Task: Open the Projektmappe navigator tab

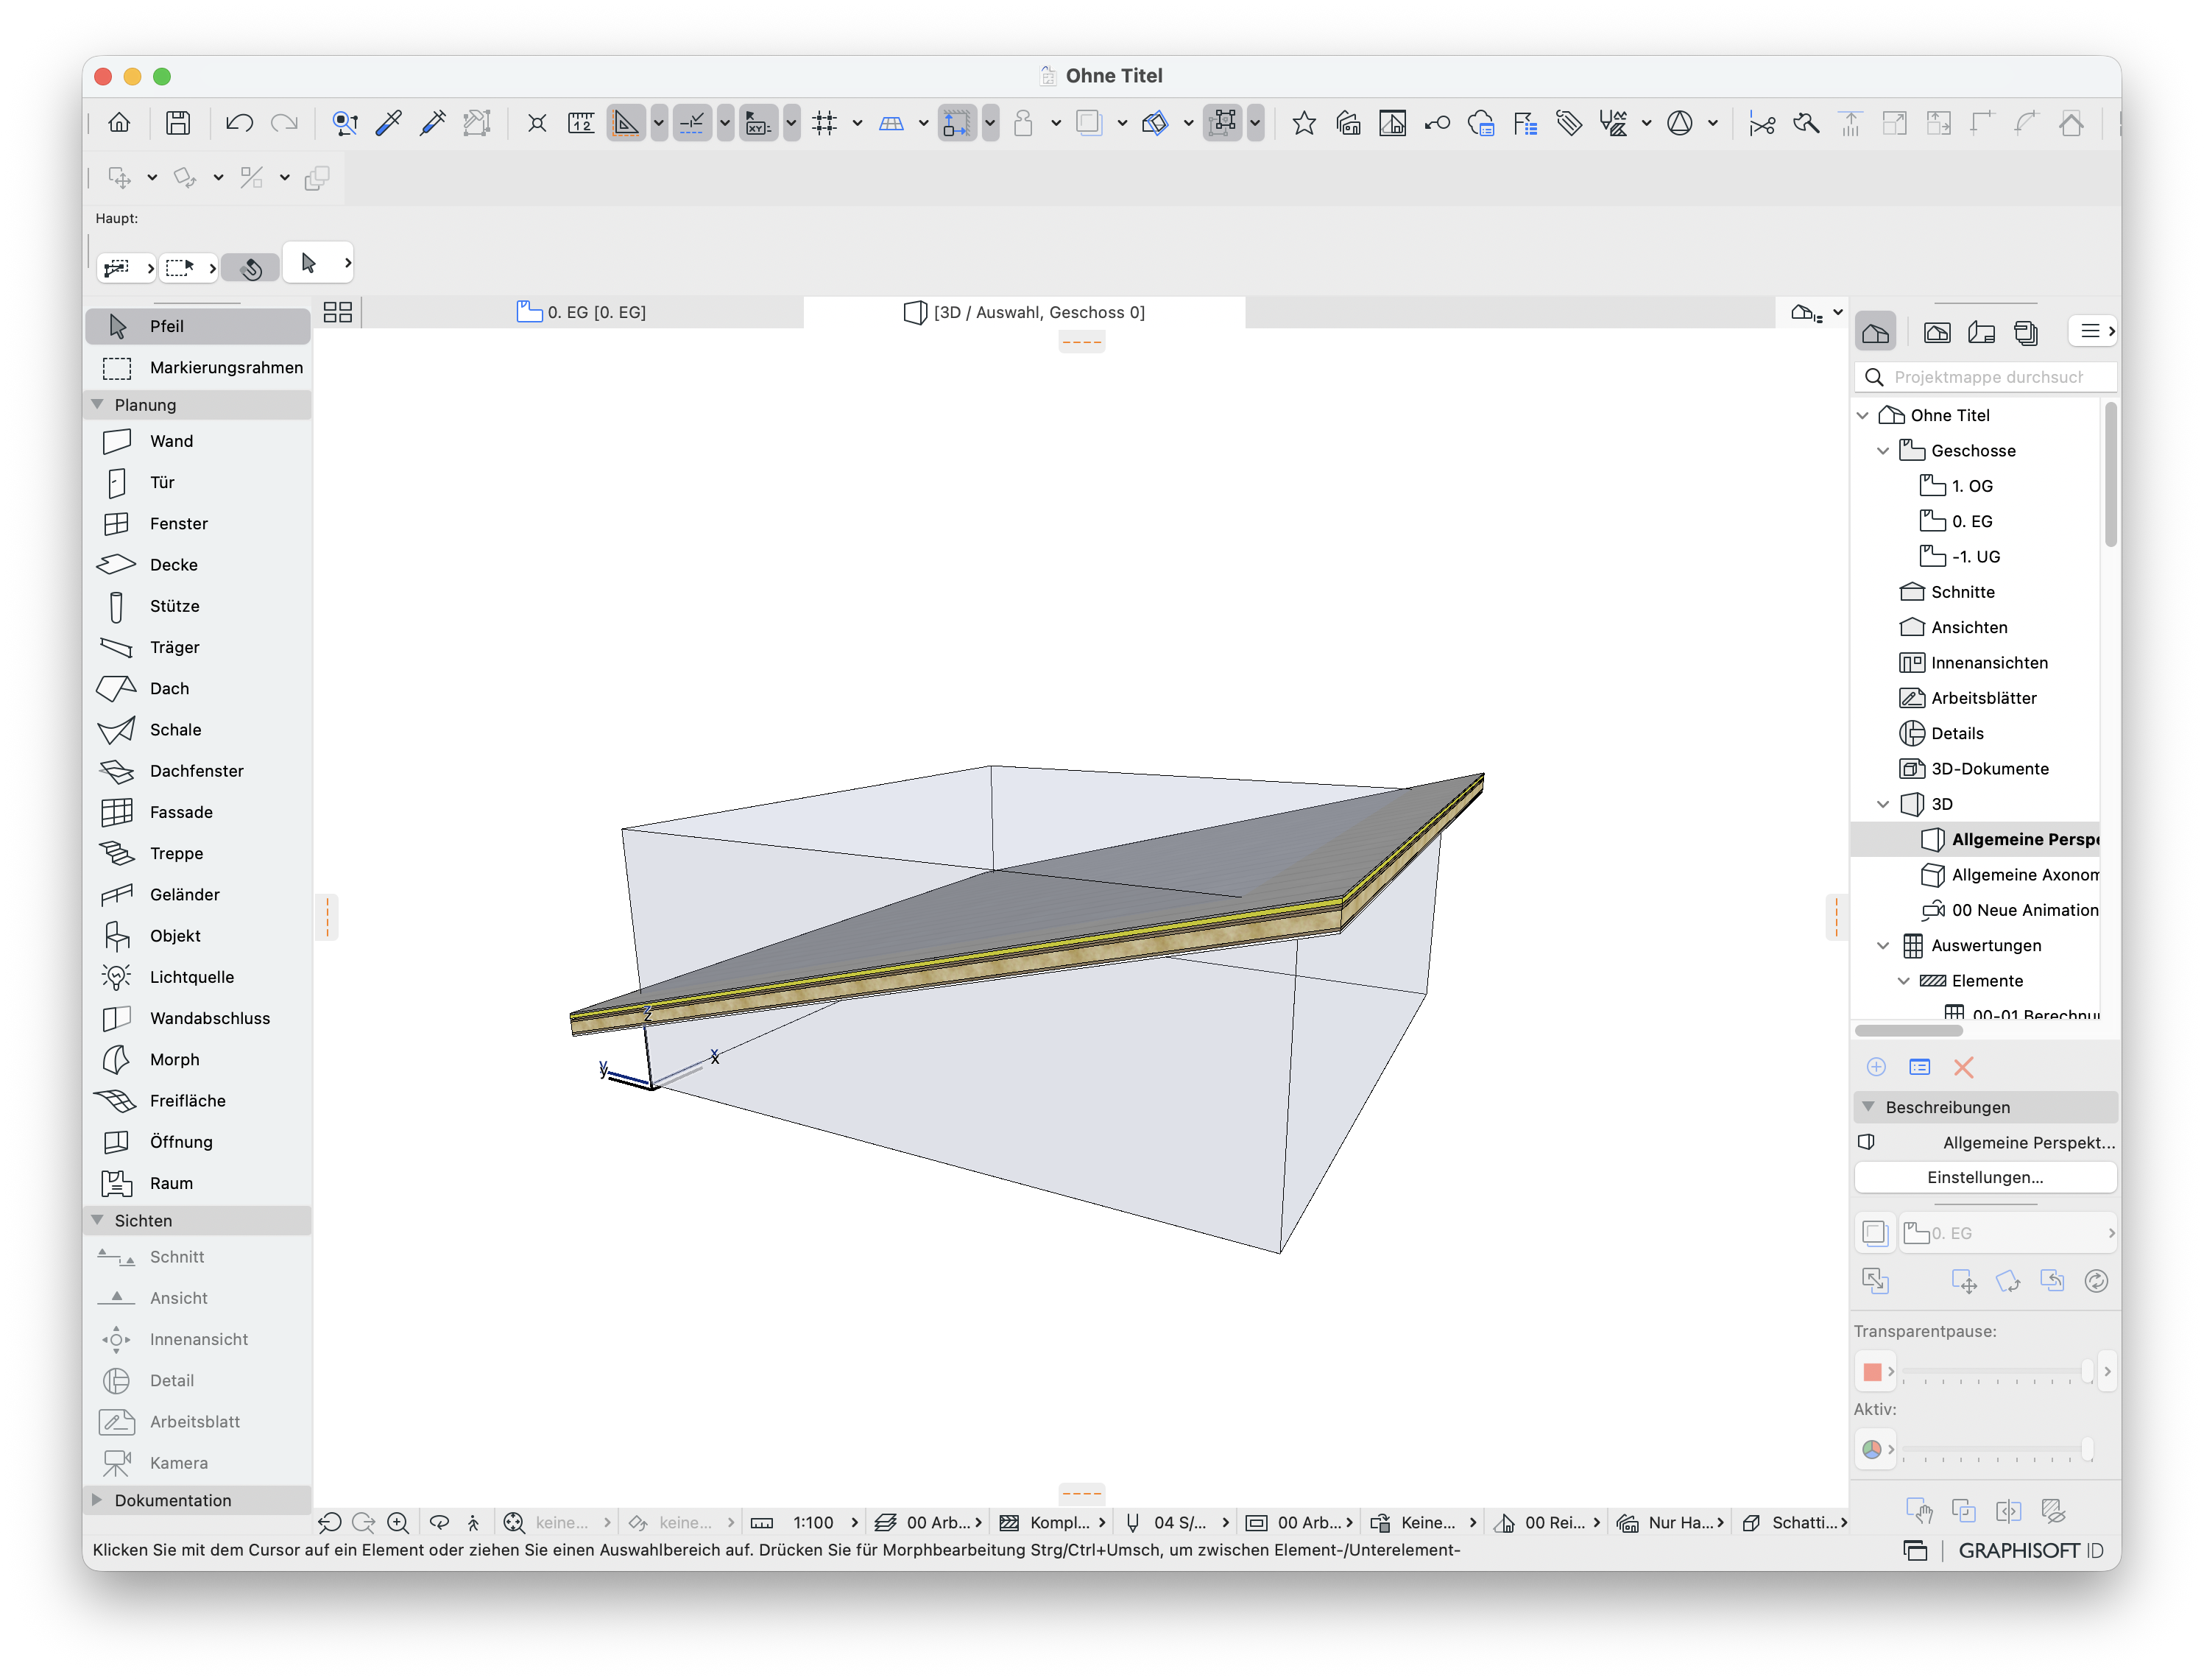Action: (x=1876, y=332)
